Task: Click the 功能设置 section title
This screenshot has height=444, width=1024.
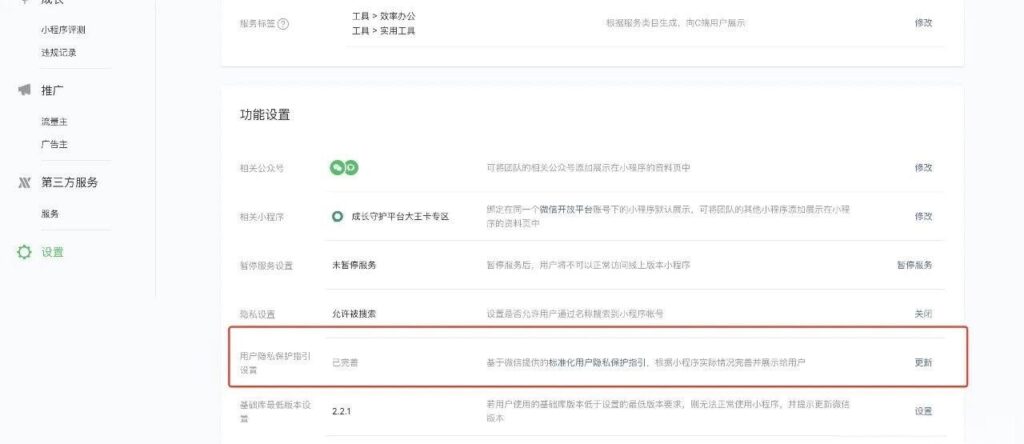Action: click(265, 116)
